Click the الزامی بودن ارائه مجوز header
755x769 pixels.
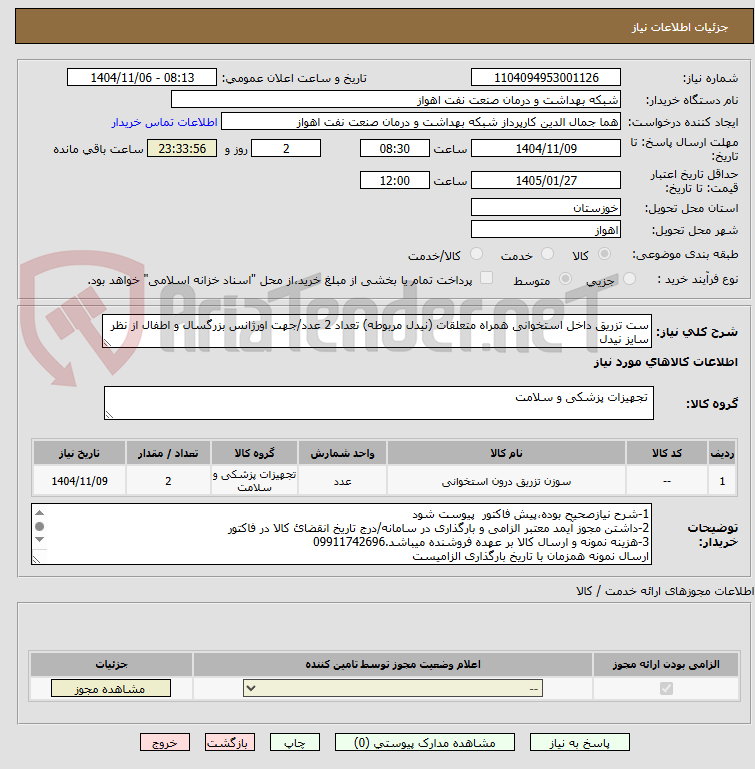click(666, 664)
